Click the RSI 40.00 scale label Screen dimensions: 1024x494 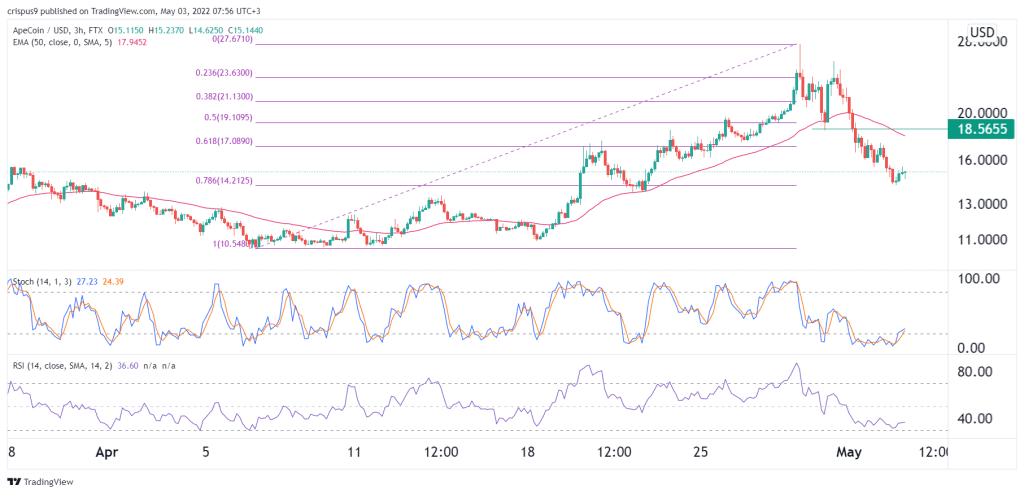(x=976, y=418)
